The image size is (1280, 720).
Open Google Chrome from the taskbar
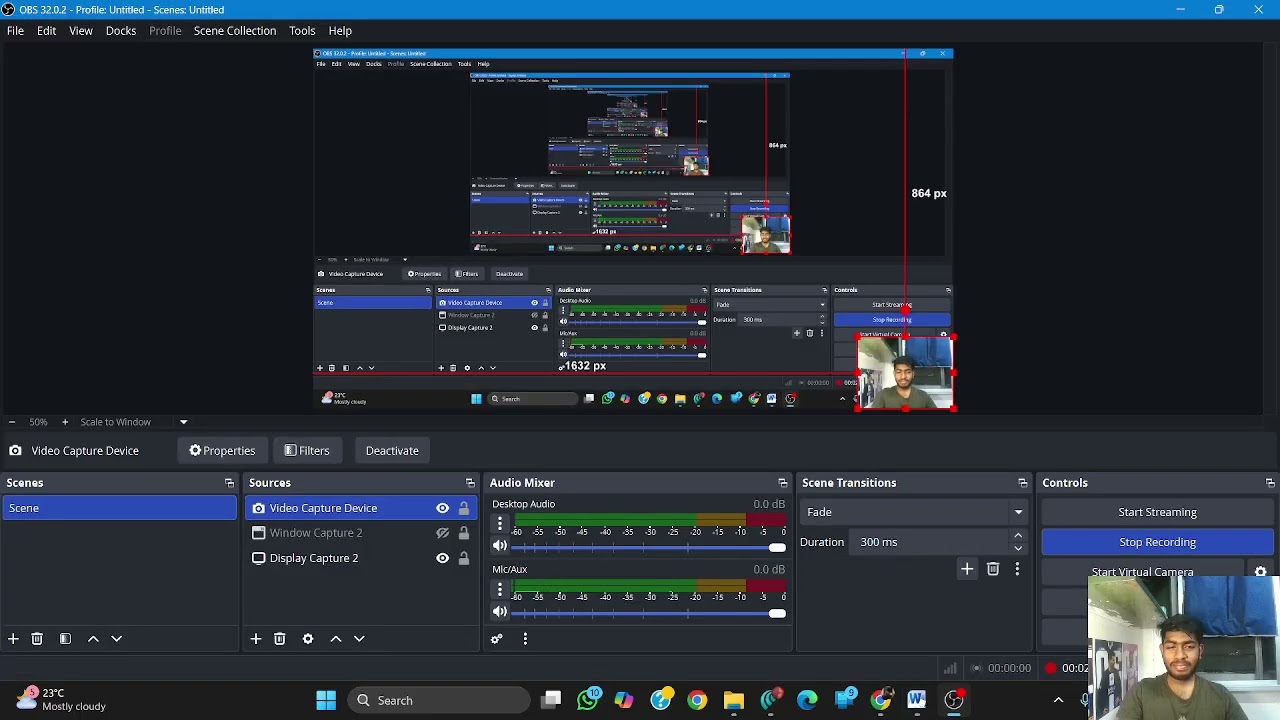point(697,700)
